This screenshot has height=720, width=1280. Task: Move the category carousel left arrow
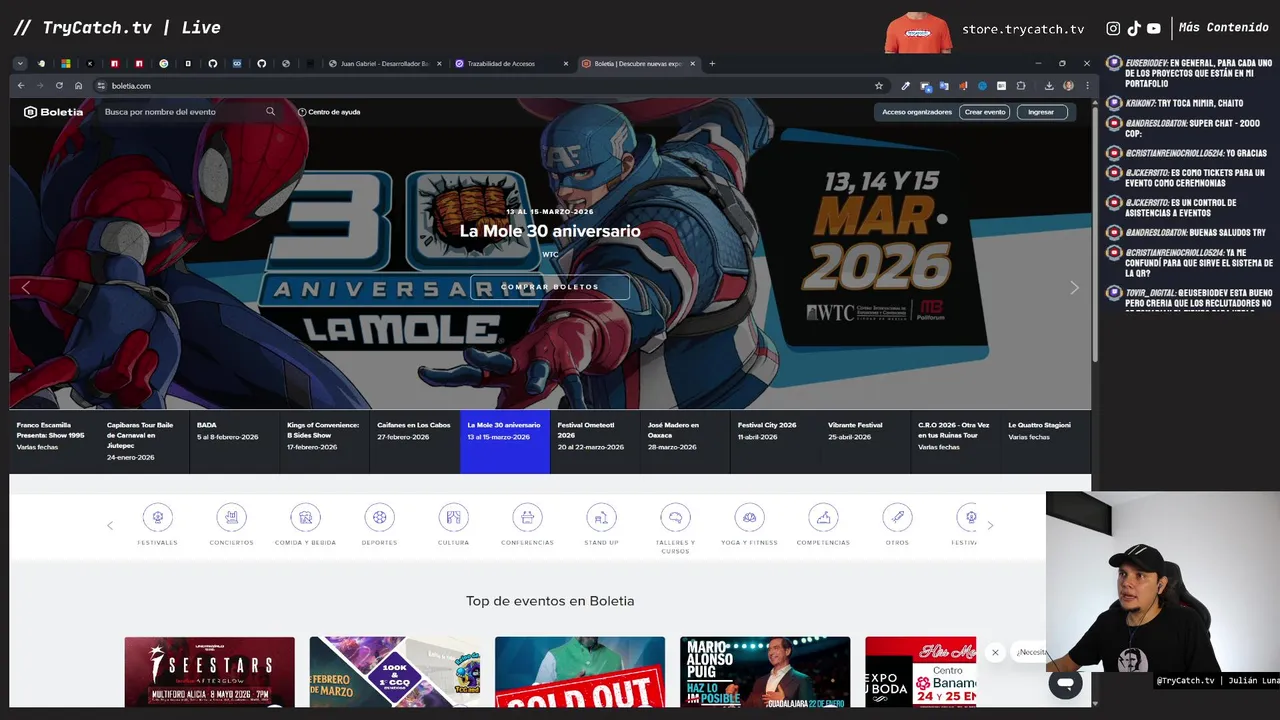[110, 525]
